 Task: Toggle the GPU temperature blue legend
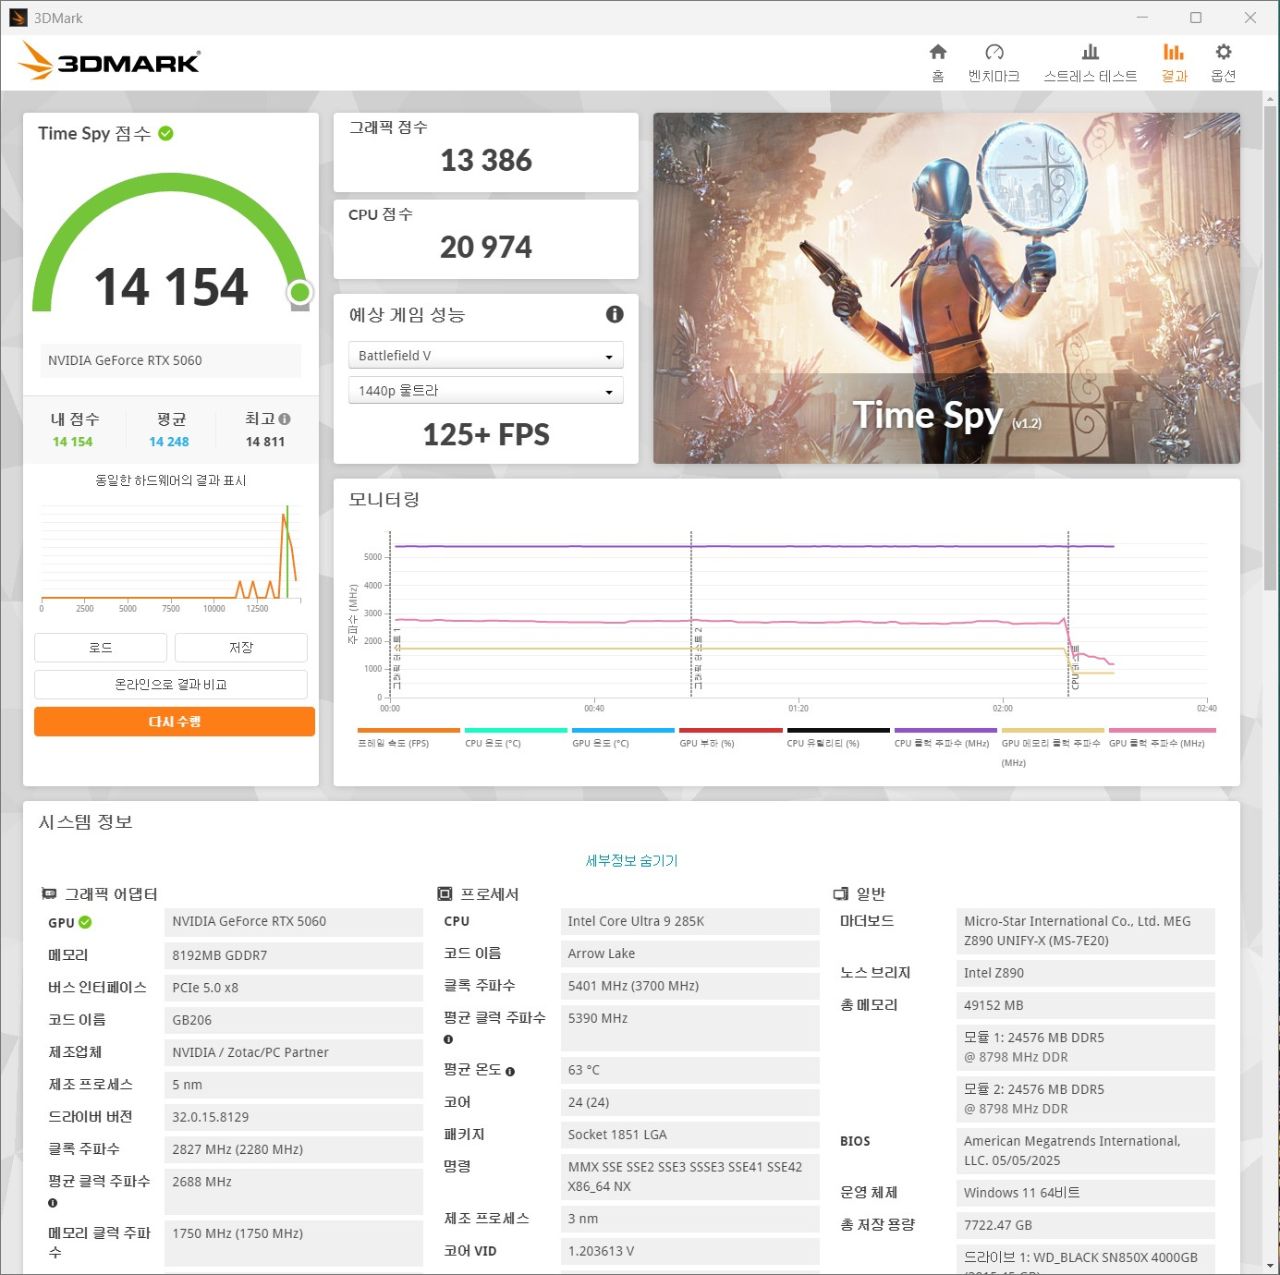623,738
